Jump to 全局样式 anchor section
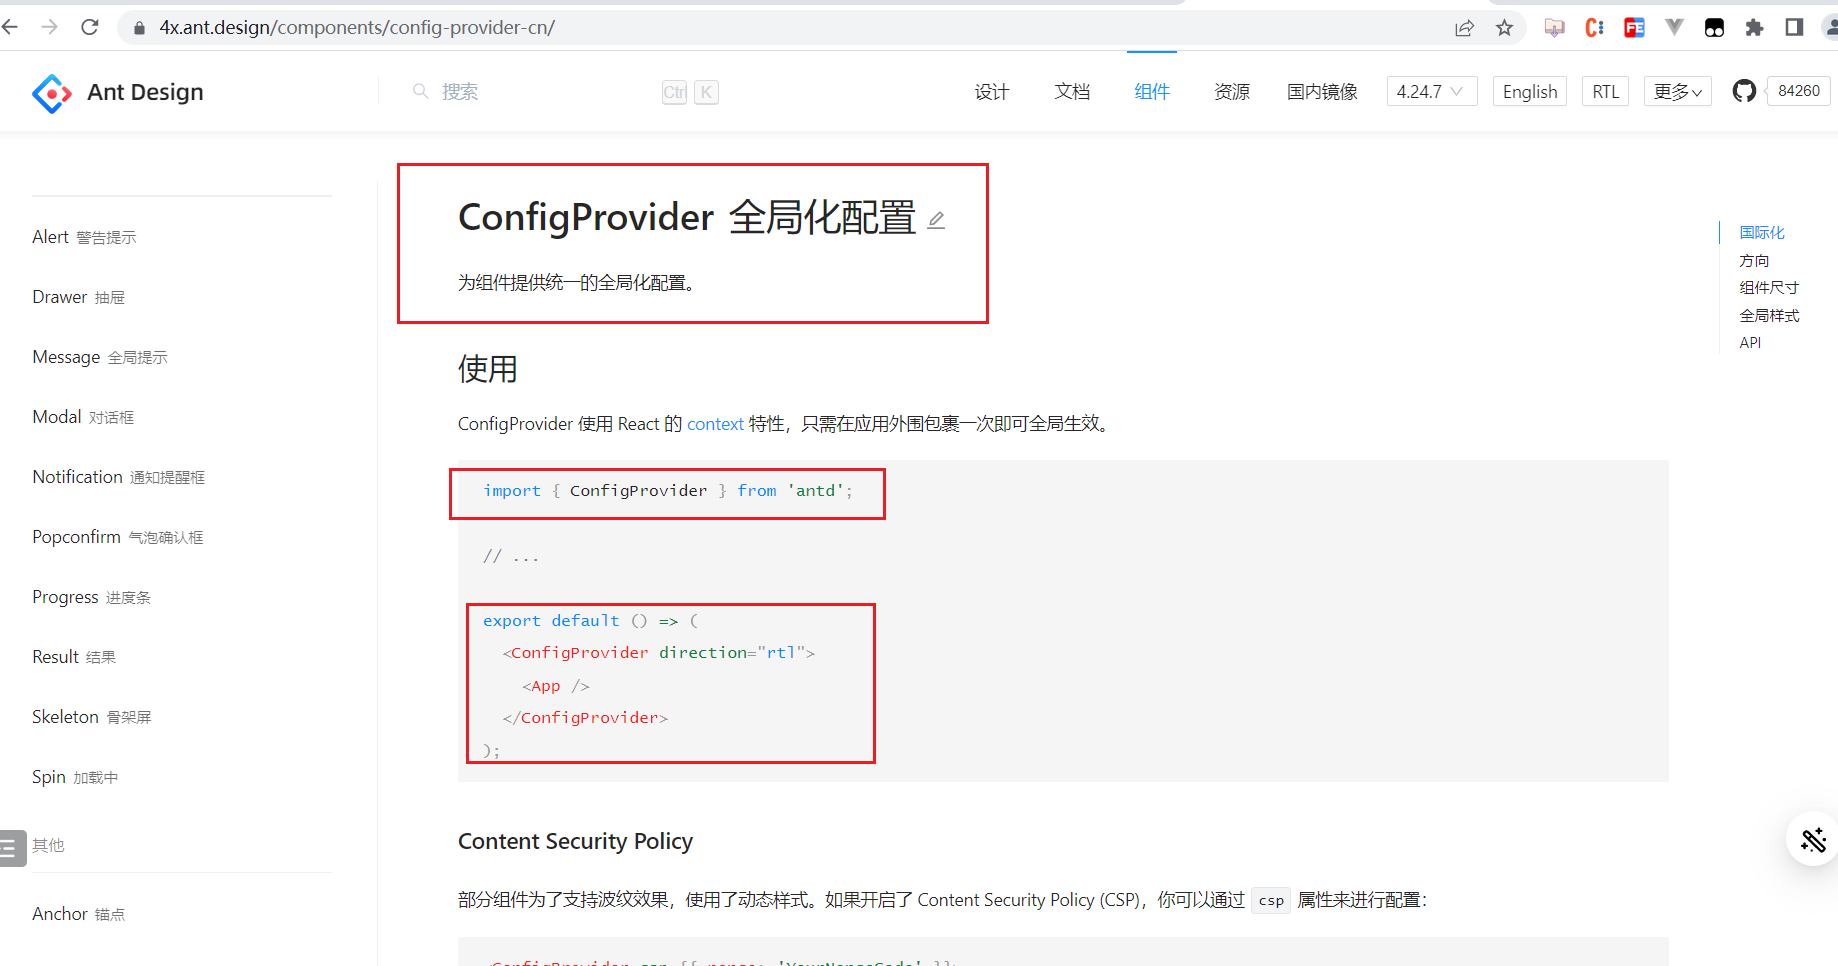Viewport: 1838px width, 966px height. (1769, 315)
